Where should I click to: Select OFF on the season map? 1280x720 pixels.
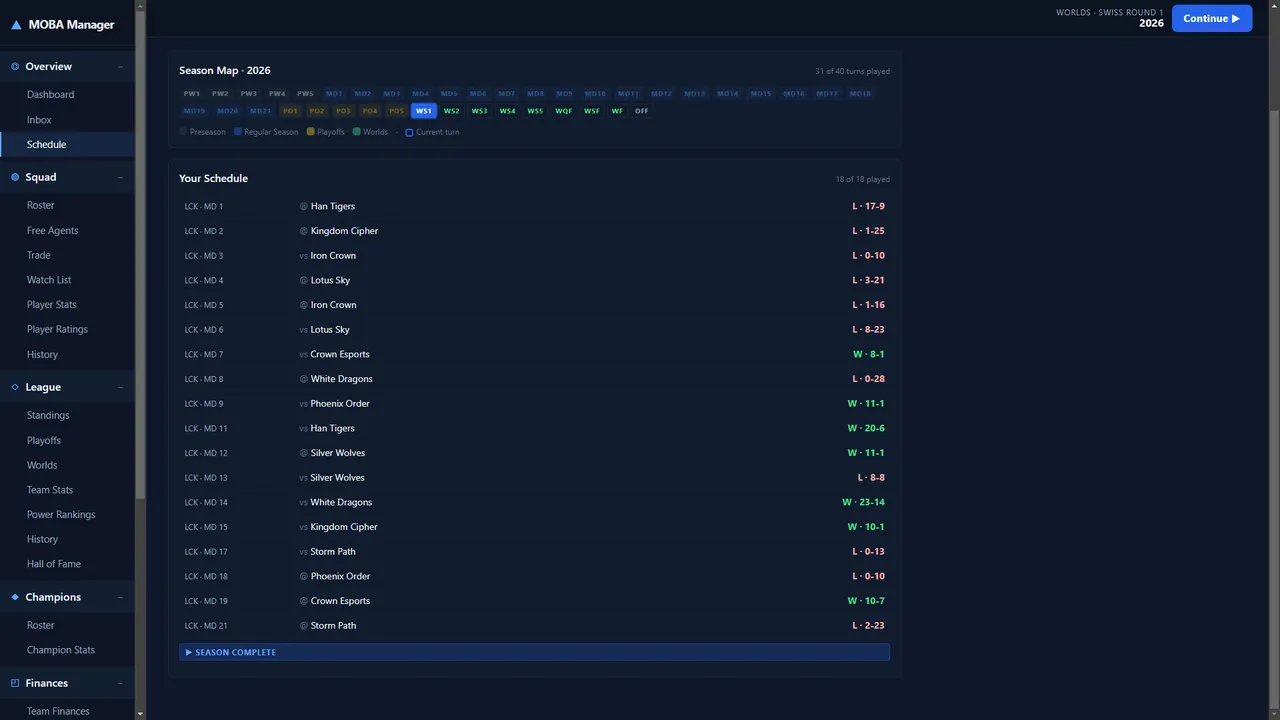(642, 111)
